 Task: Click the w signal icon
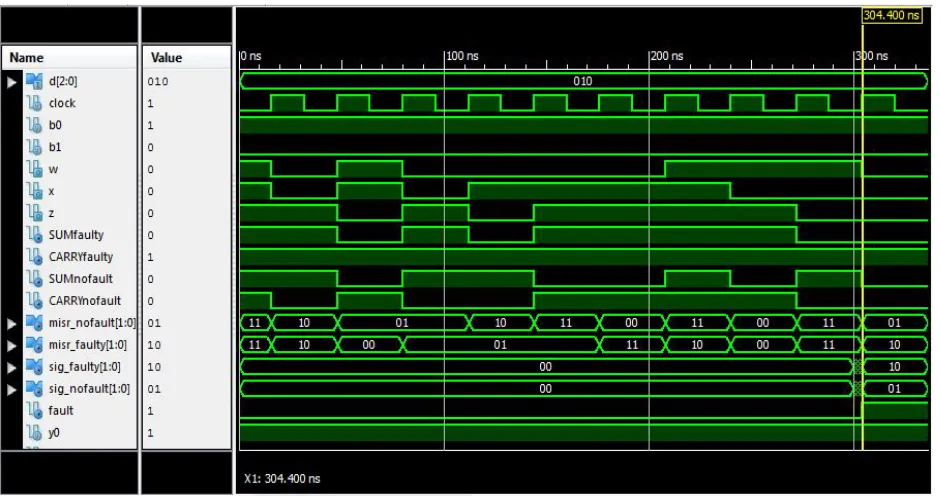(34, 169)
